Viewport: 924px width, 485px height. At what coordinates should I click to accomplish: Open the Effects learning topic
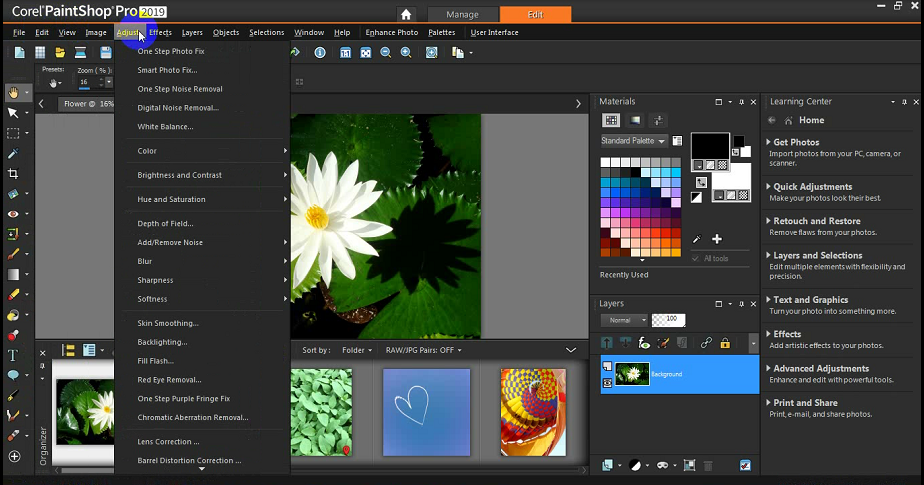click(x=787, y=334)
